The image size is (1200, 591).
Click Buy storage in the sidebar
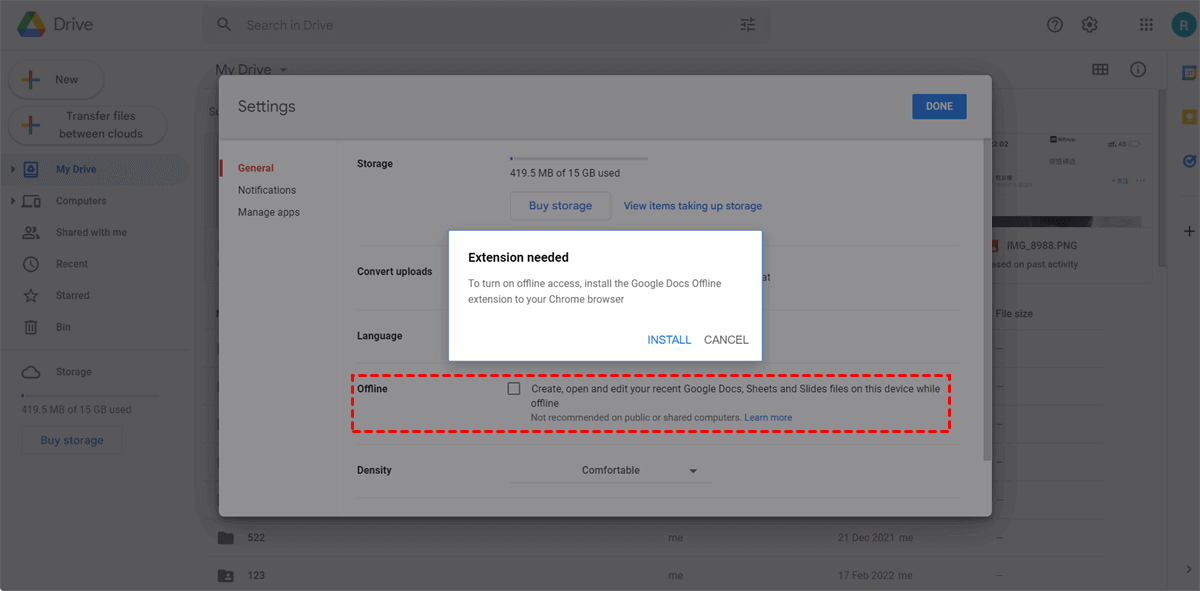pos(72,440)
